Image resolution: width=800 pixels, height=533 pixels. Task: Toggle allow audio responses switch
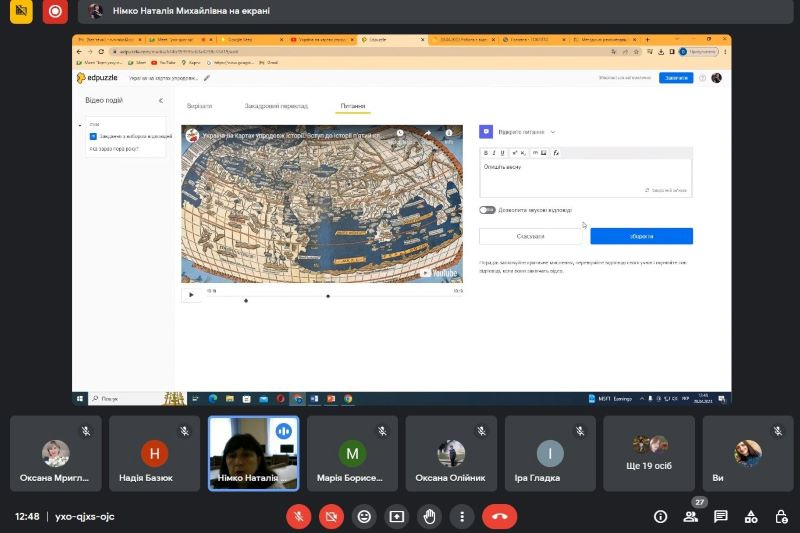(487, 210)
